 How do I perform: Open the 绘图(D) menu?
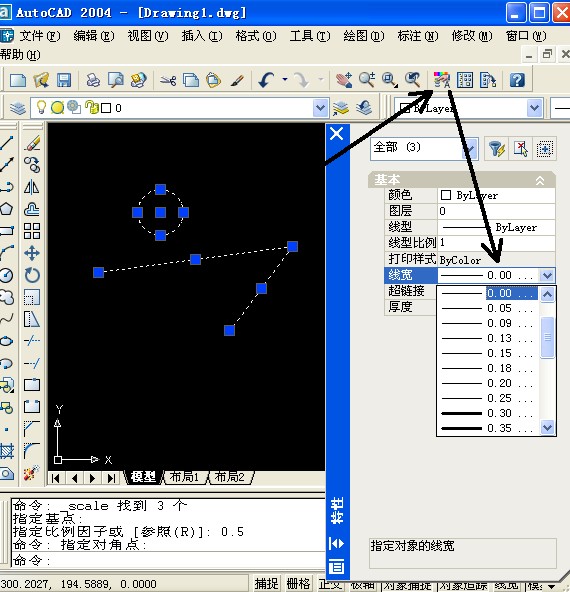364,36
